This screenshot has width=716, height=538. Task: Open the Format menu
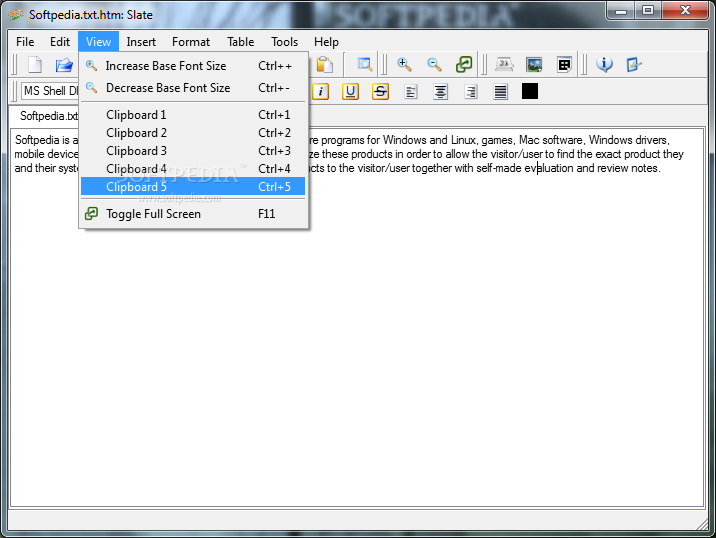point(191,42)
